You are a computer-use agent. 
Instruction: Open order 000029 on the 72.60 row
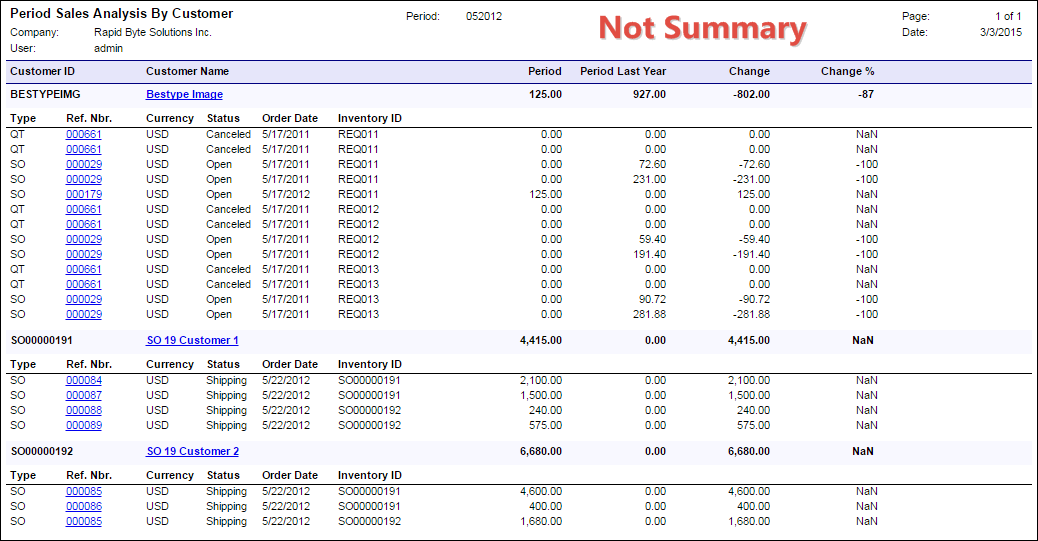coord(83,165)
